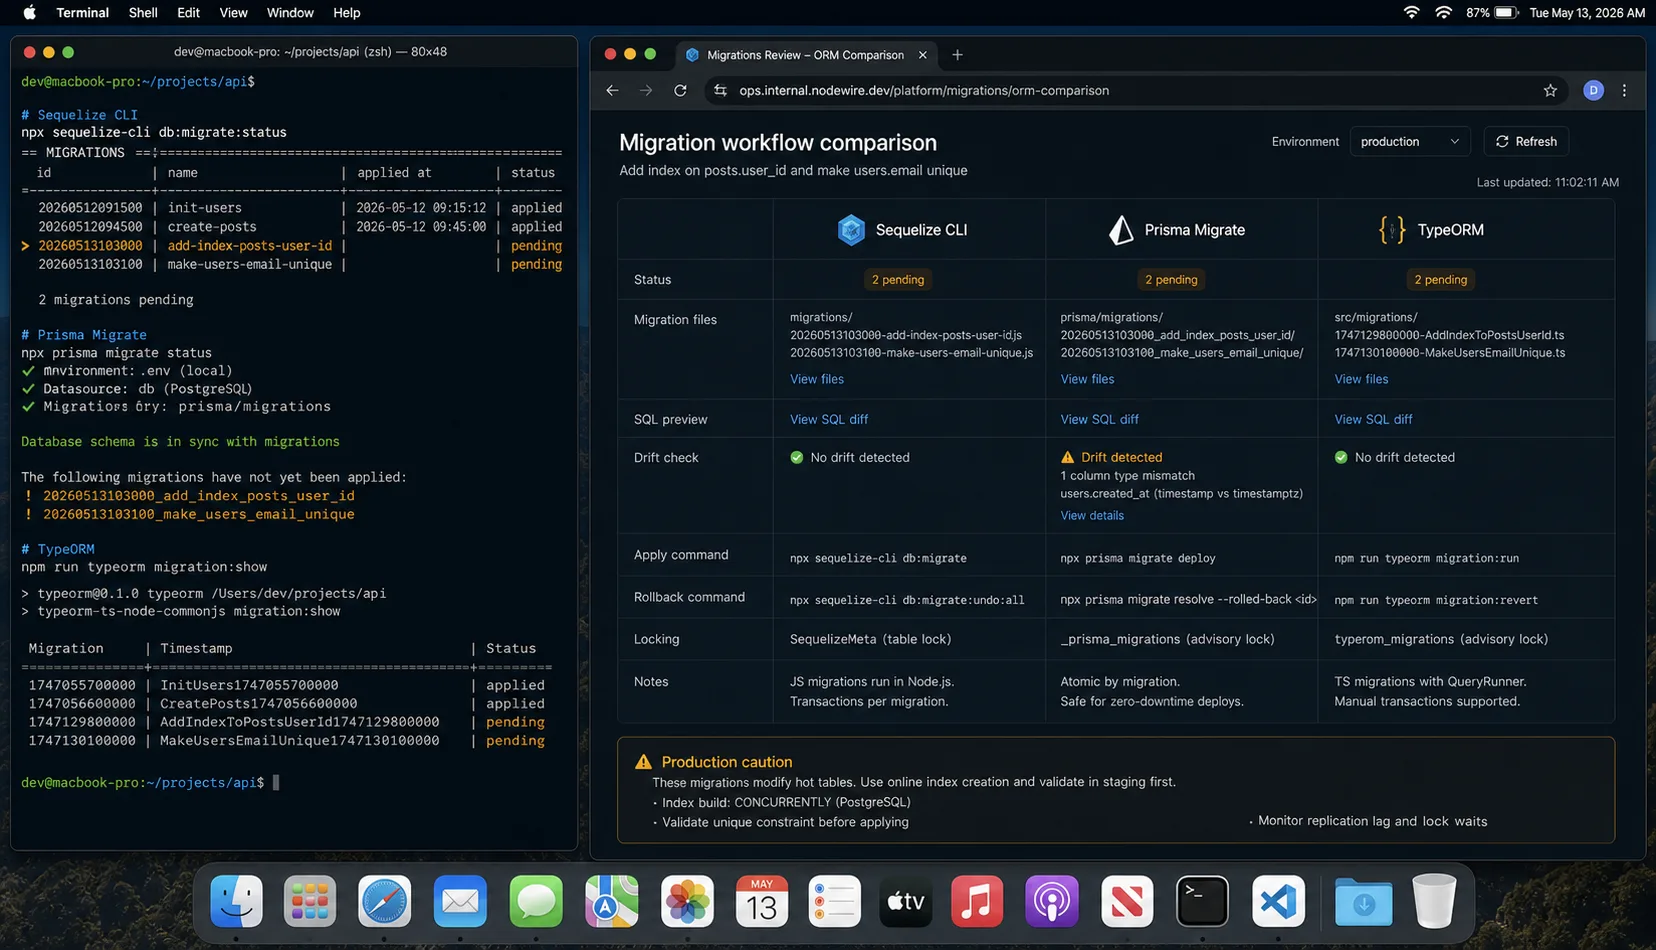Go back using browser back arrow
This screenshot has width=1656, height=950.
(612, 90)
